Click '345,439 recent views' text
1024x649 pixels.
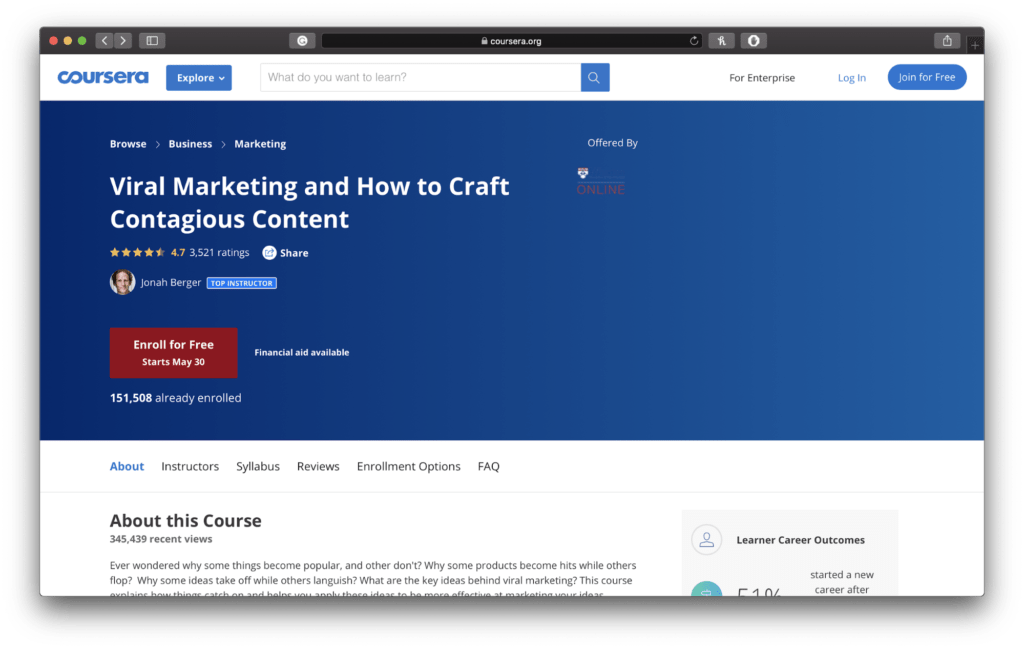tap(161, 539)
